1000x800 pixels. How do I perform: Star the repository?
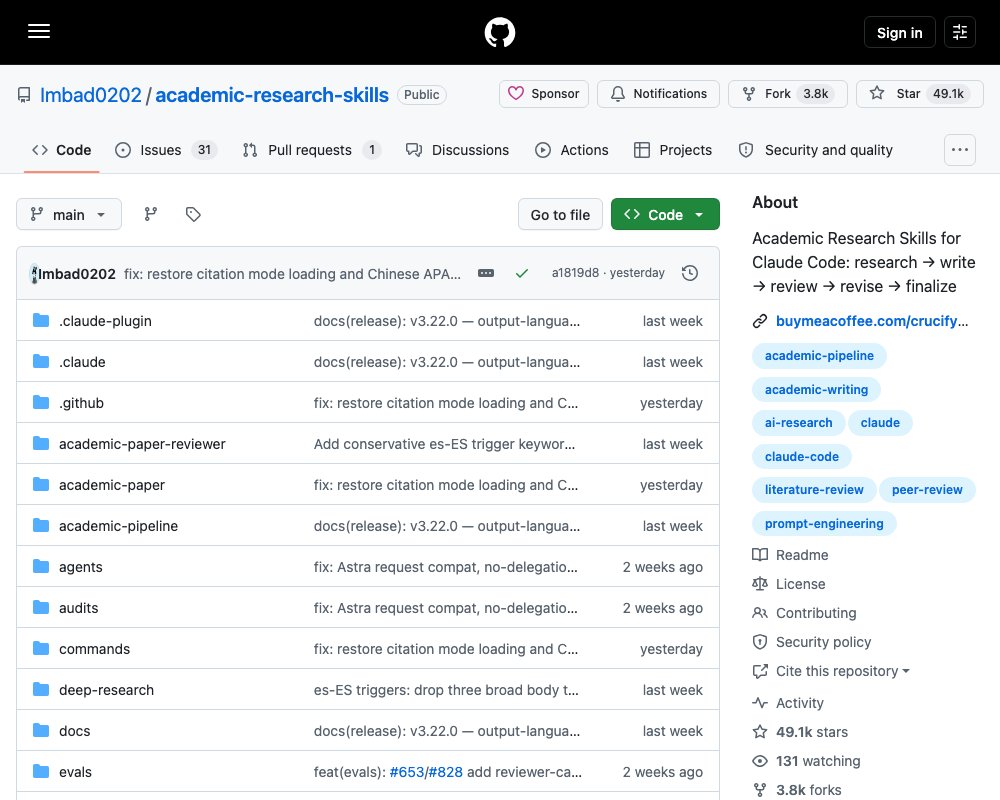point(920,94)
